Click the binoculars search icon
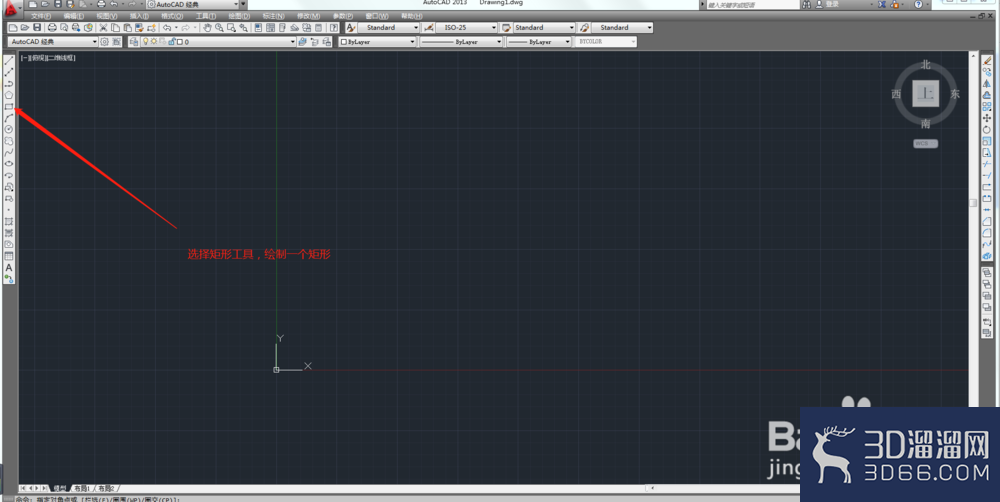Image resolution: width=1000 pixels, height=502 pixels. pyautogui.click(x=807, y=4)
